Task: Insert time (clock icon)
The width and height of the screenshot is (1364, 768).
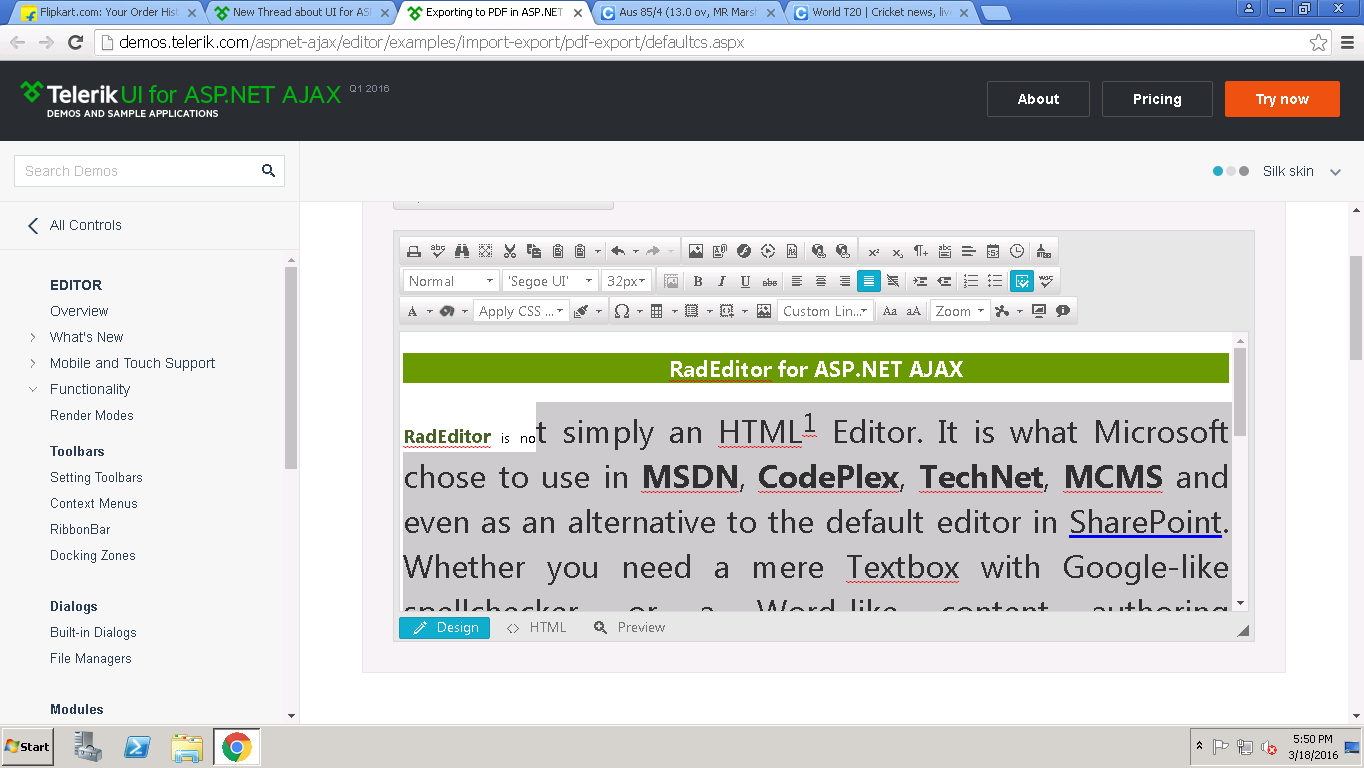Action: (1017, 251)
